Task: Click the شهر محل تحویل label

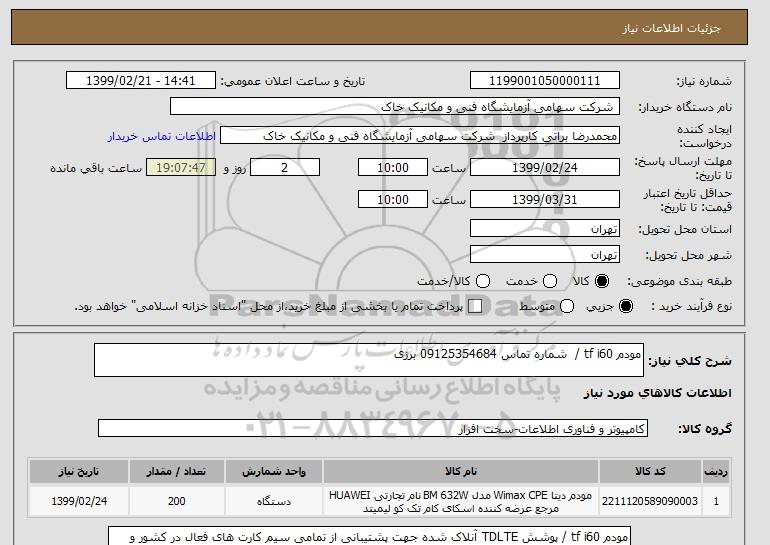Action: coord(688,255)
